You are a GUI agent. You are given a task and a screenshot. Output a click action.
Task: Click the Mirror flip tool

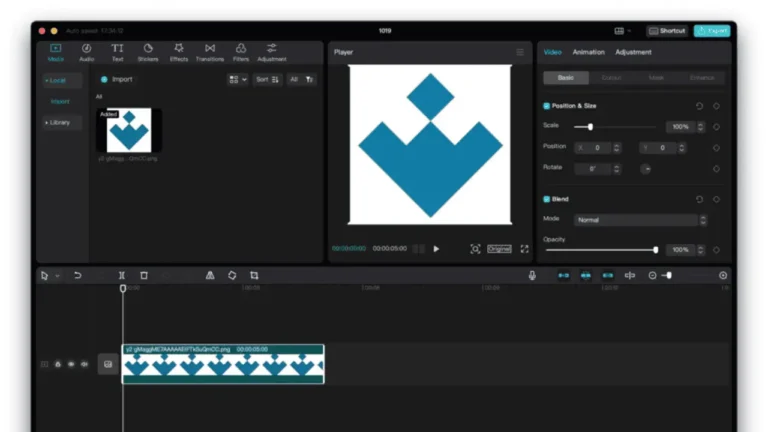(210, 275)
